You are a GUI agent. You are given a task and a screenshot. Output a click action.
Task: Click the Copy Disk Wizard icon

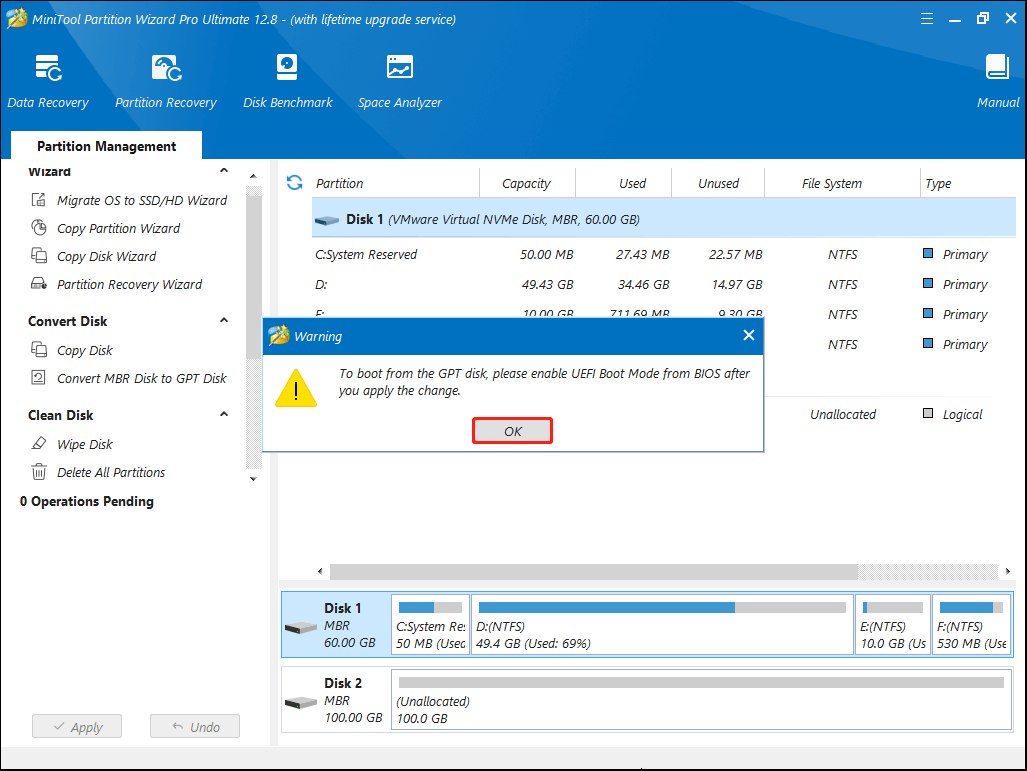(x=39, y=255)
